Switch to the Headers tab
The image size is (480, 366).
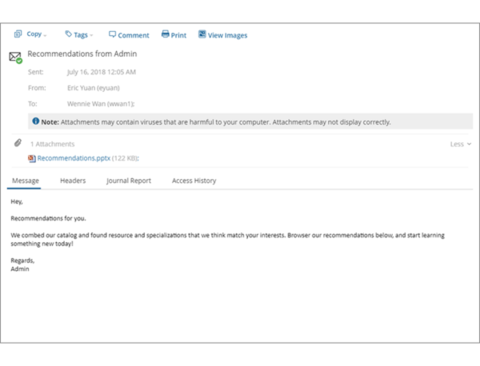(x=73, y=181)
